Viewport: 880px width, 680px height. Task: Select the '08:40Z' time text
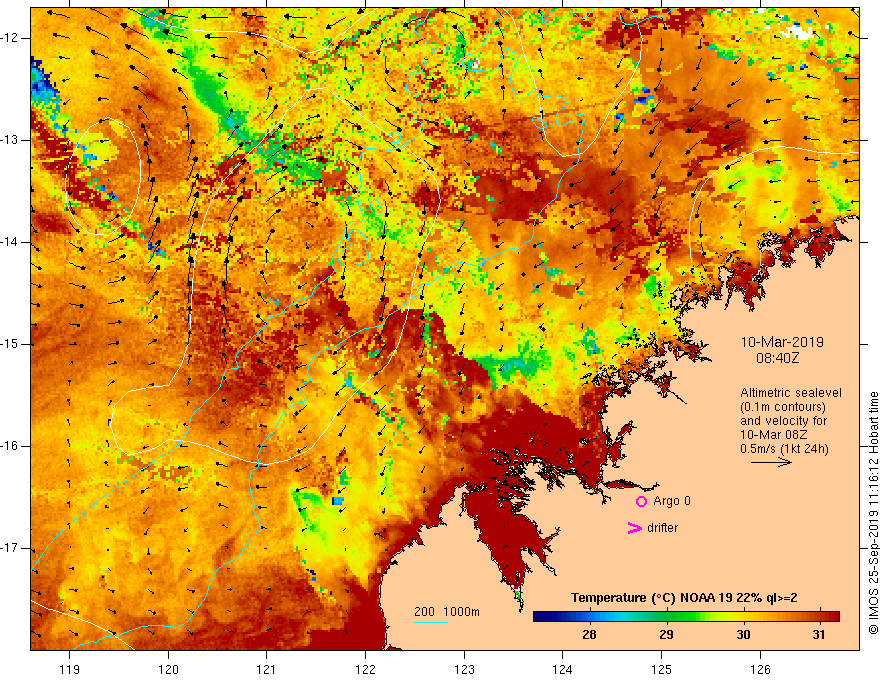(777, 357)
